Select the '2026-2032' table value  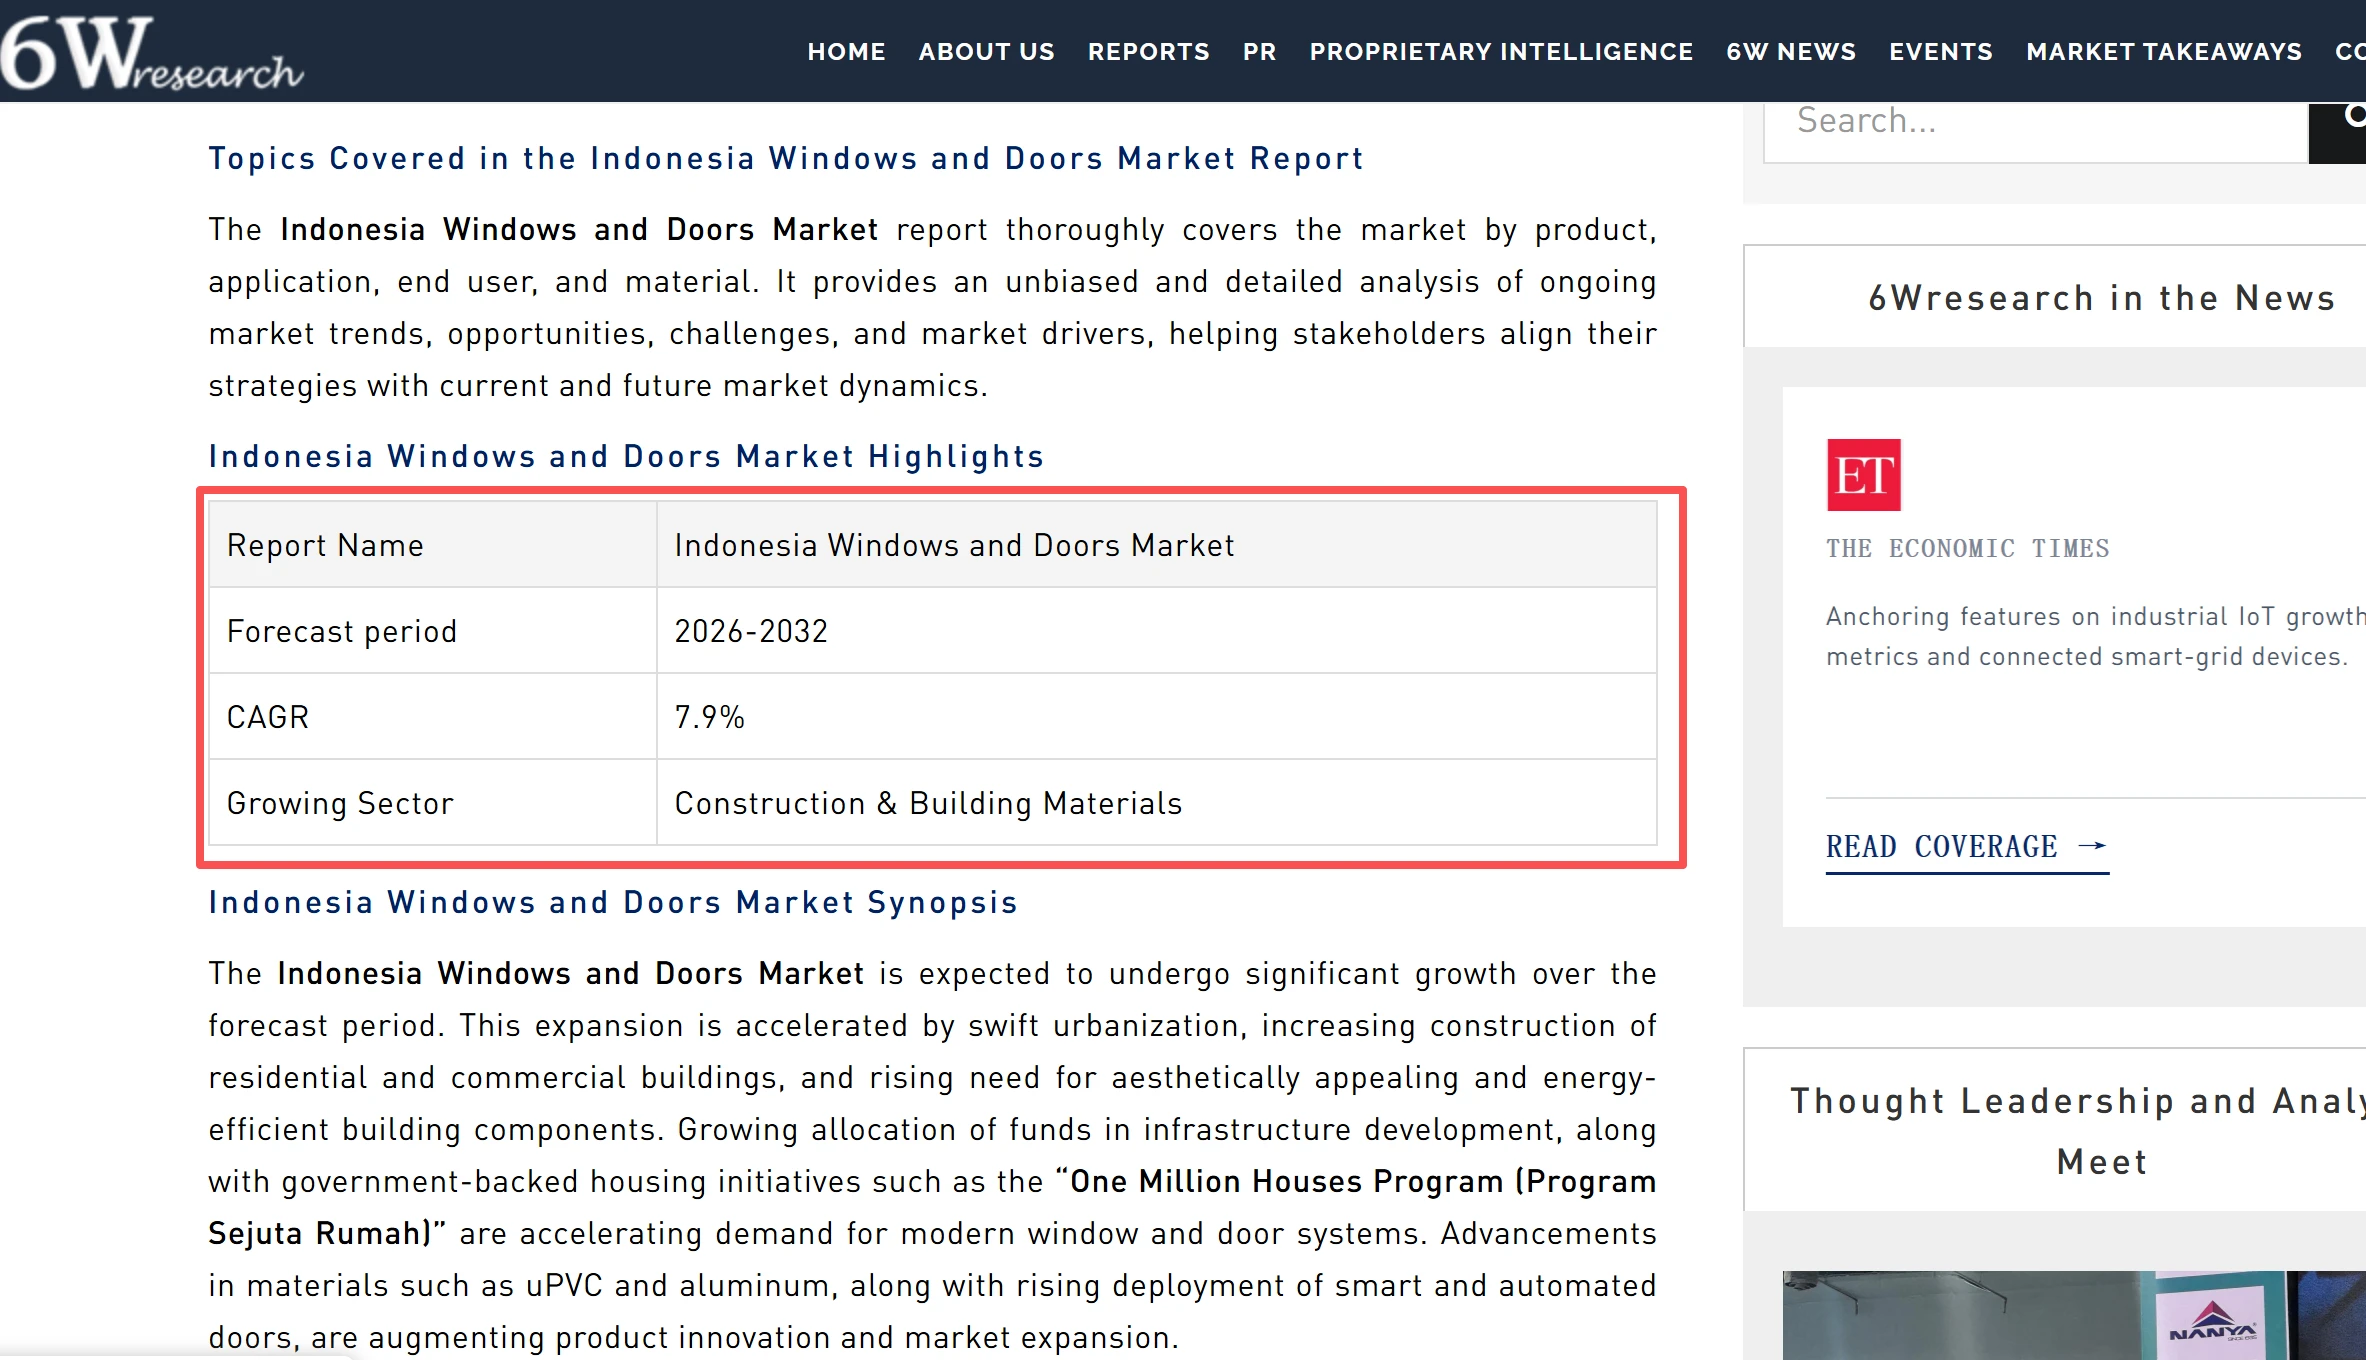pos(751,631)
